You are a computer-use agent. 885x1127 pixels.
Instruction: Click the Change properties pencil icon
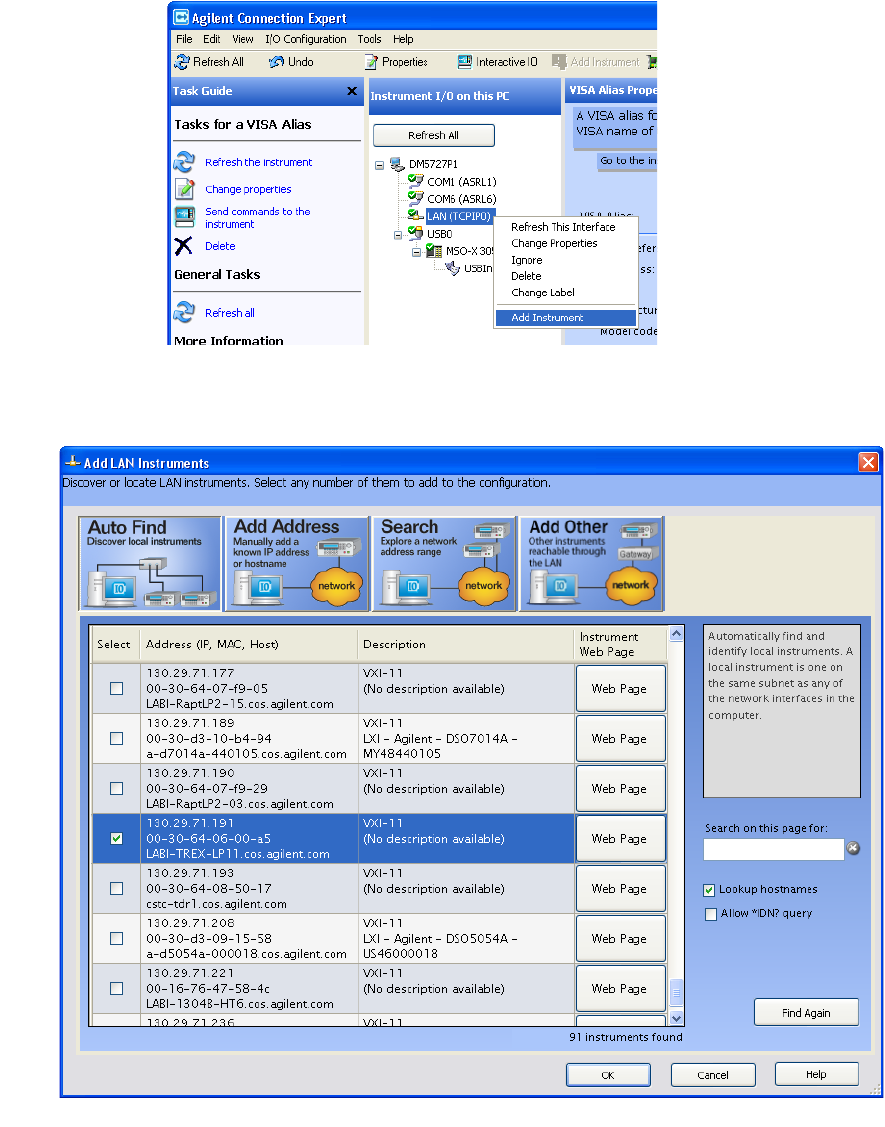[x=184, y=189]
